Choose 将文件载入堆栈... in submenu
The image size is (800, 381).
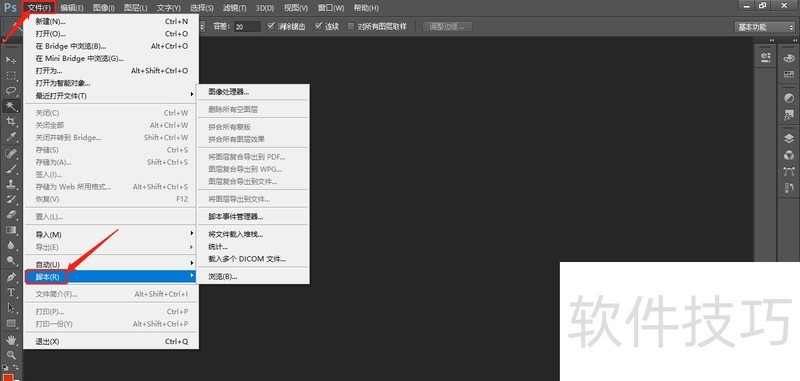click(253, 235)
